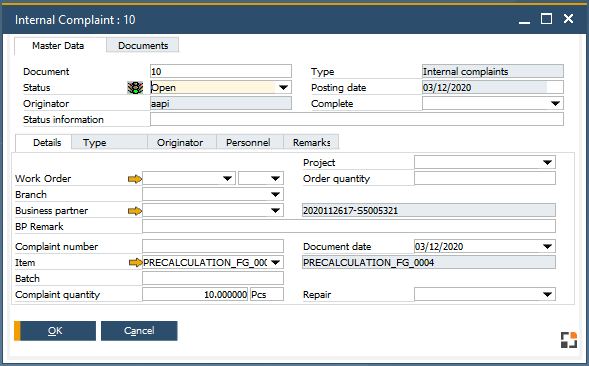This screenshot has width=589, height=366.
Task: Click the Work Order label
Action: 43,179
